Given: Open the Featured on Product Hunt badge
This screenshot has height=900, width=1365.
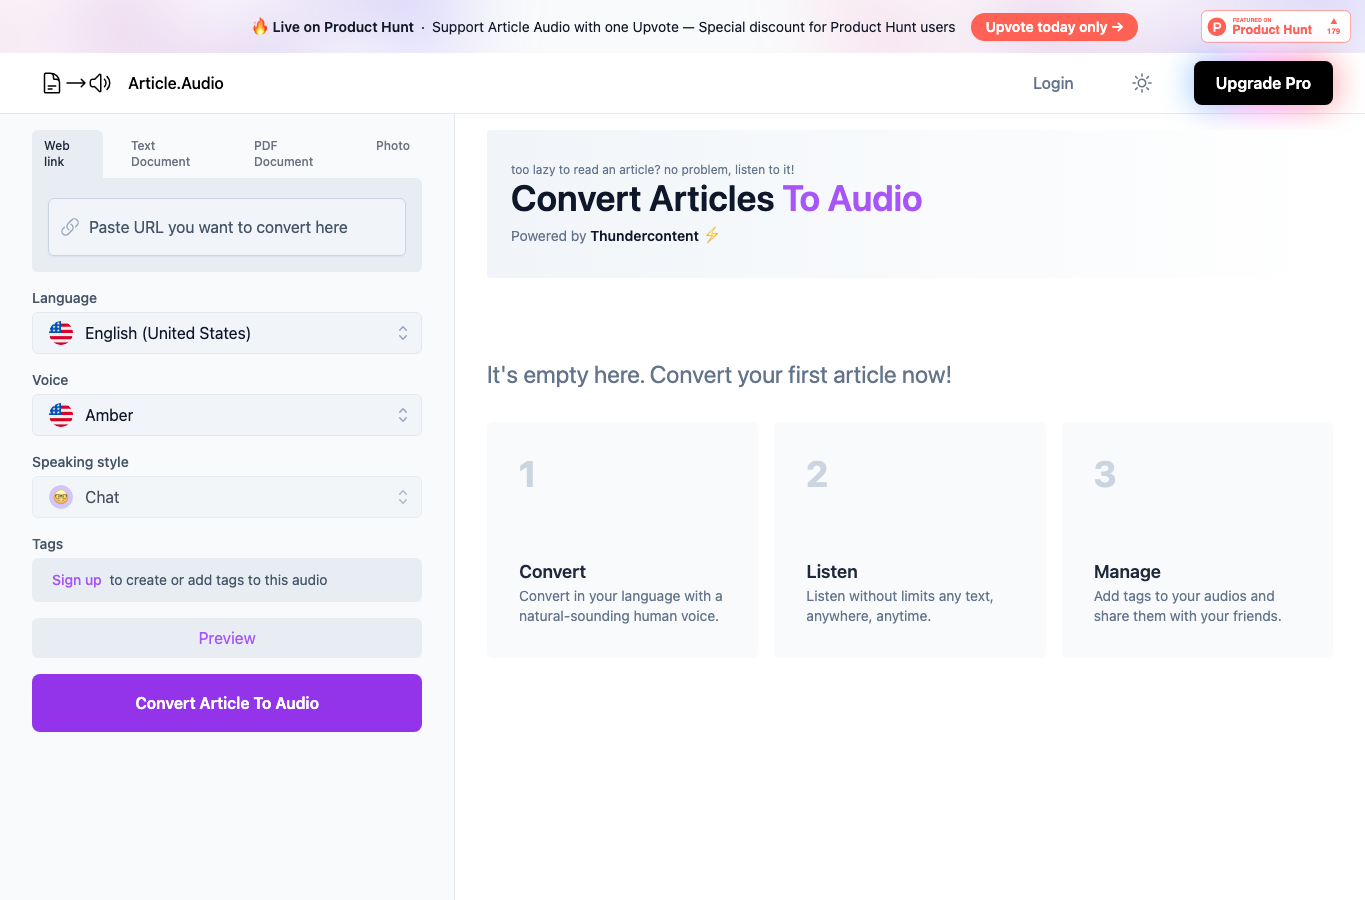Looking at the screenshot, I should 1276,27.
